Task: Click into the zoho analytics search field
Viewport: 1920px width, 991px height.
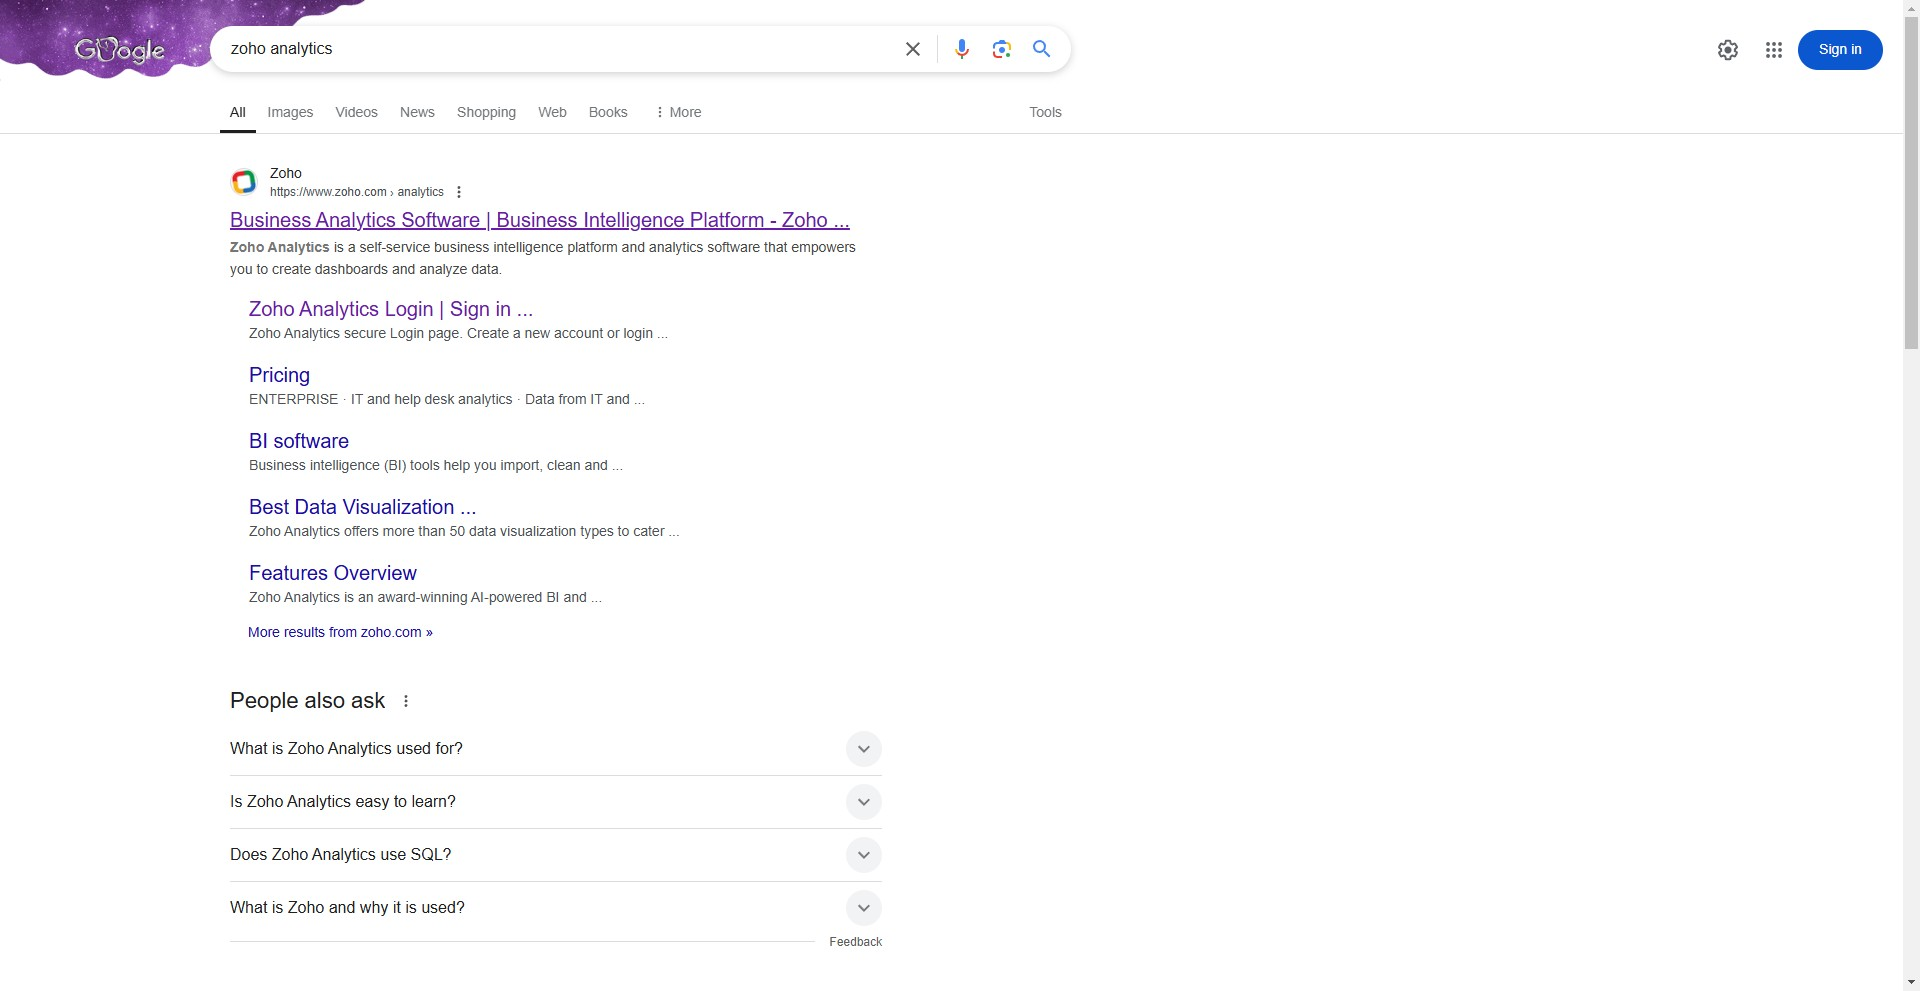Action: (x=560, y=49)
